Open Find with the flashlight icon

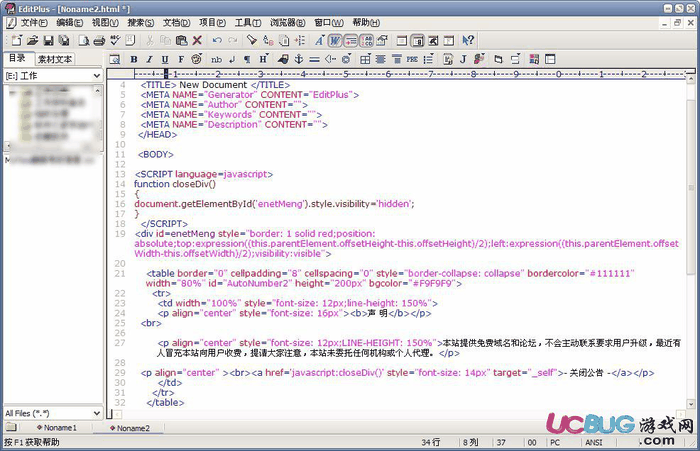tap(252, 41)
